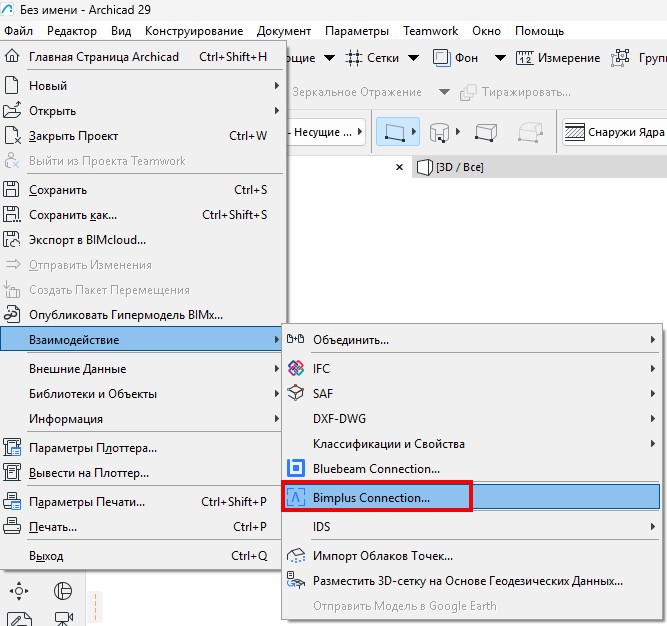The height and width of the screenshot is (626, 667).
Task: Click the SAF cube icon
Action: (296, 393)
